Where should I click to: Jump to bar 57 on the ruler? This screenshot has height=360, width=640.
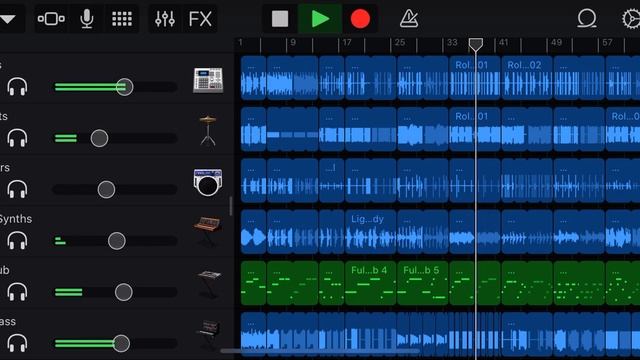607,42
